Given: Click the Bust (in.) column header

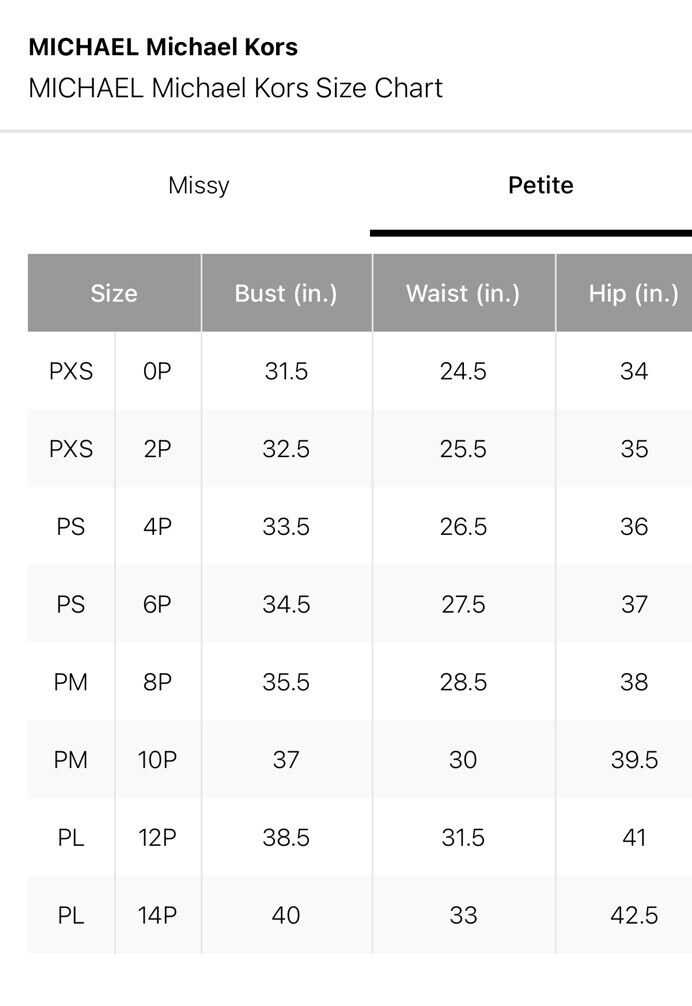Looking at the screenshot, I should (x=286, y=294).
